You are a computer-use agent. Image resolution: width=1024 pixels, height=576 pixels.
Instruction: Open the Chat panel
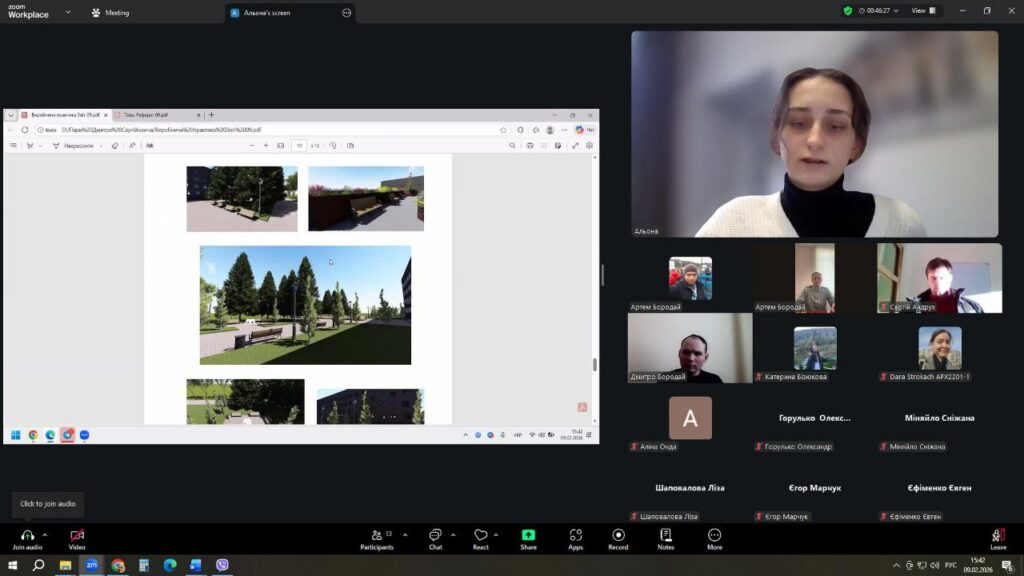click(x=435, y=535)
